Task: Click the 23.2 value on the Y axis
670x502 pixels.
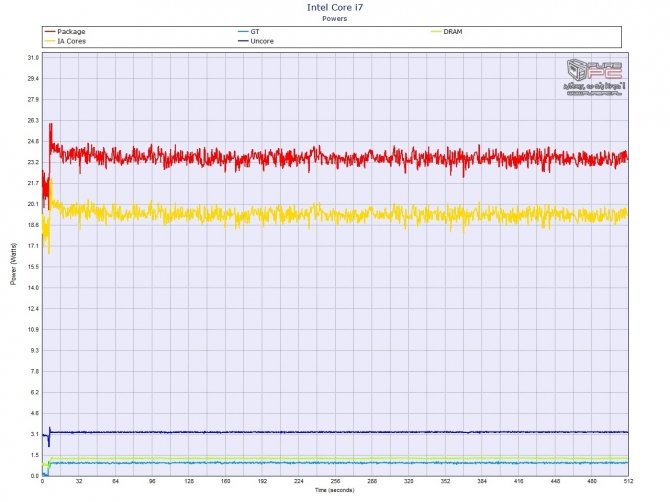Action: click(33, 162)
